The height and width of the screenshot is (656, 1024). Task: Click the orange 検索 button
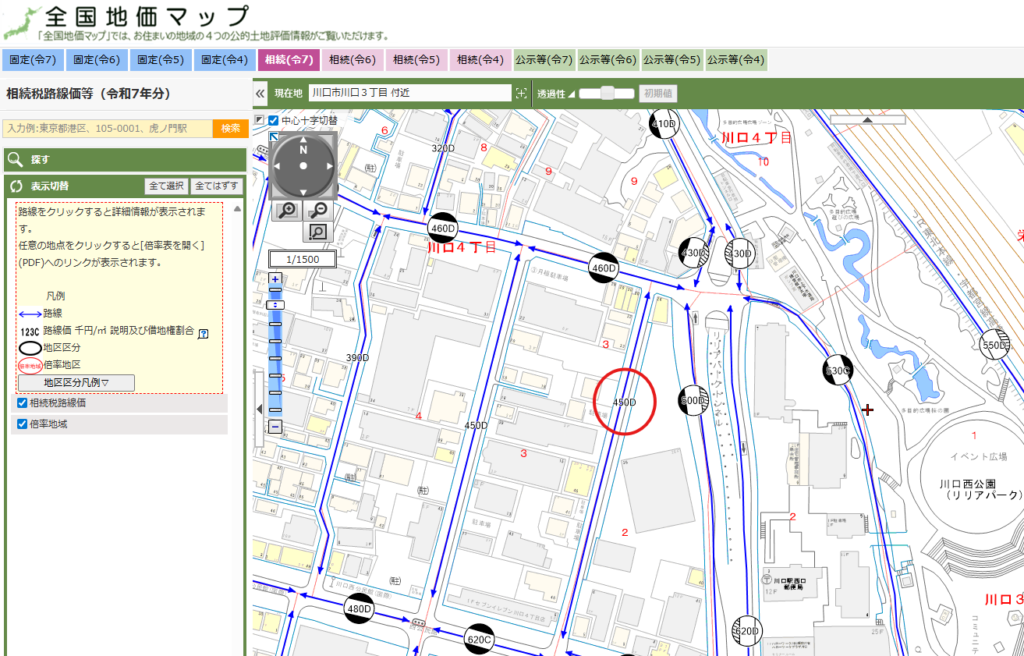pos(230,128)
